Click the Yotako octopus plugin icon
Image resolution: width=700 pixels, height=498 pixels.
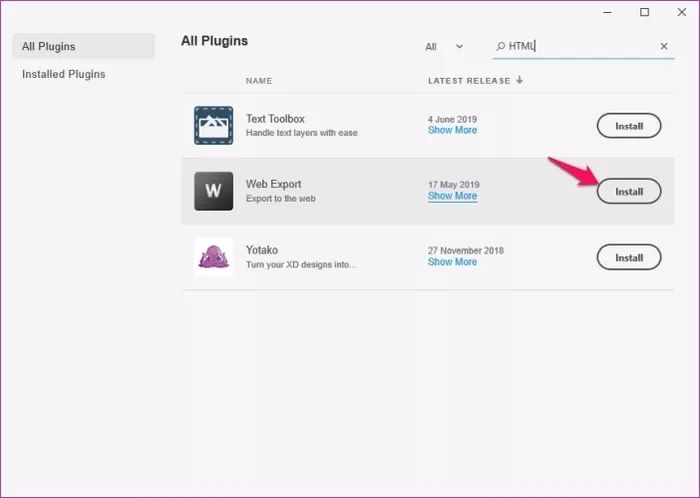click(x=213, y=257)
